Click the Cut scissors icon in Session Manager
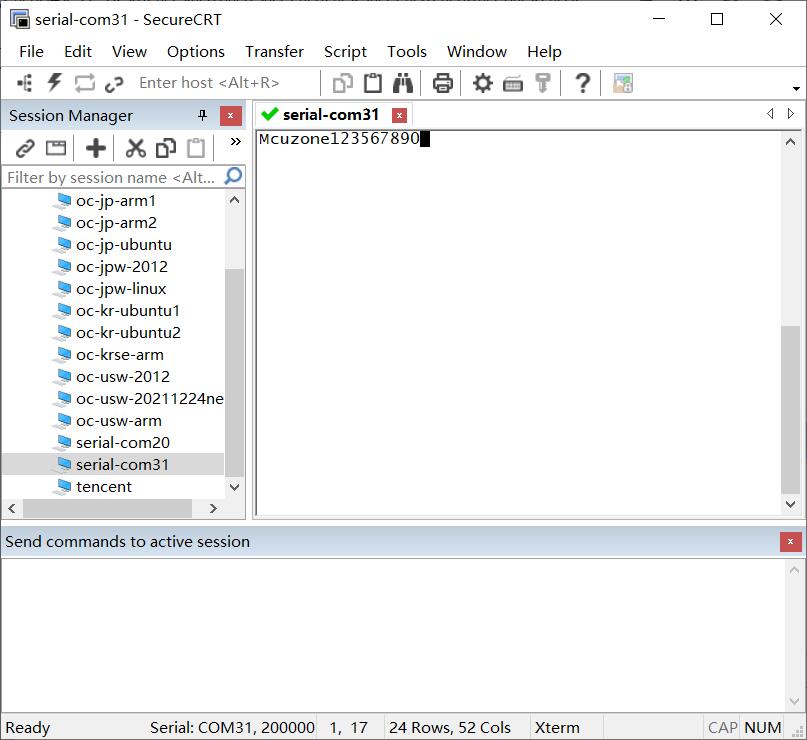This screenshot has height=740, width=807. click(135, 148)
